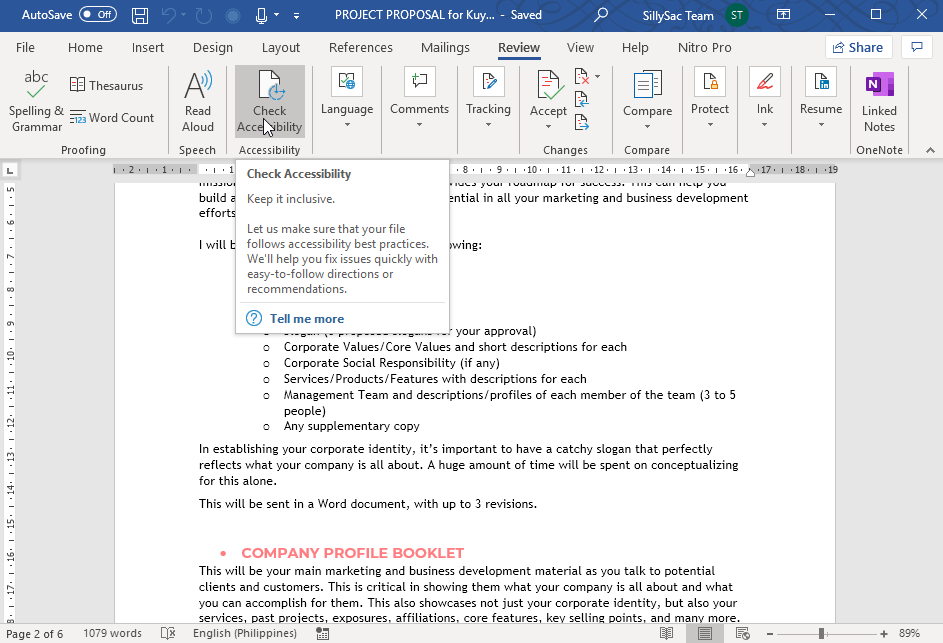Click English (Philippines) language status

[245, 633]
